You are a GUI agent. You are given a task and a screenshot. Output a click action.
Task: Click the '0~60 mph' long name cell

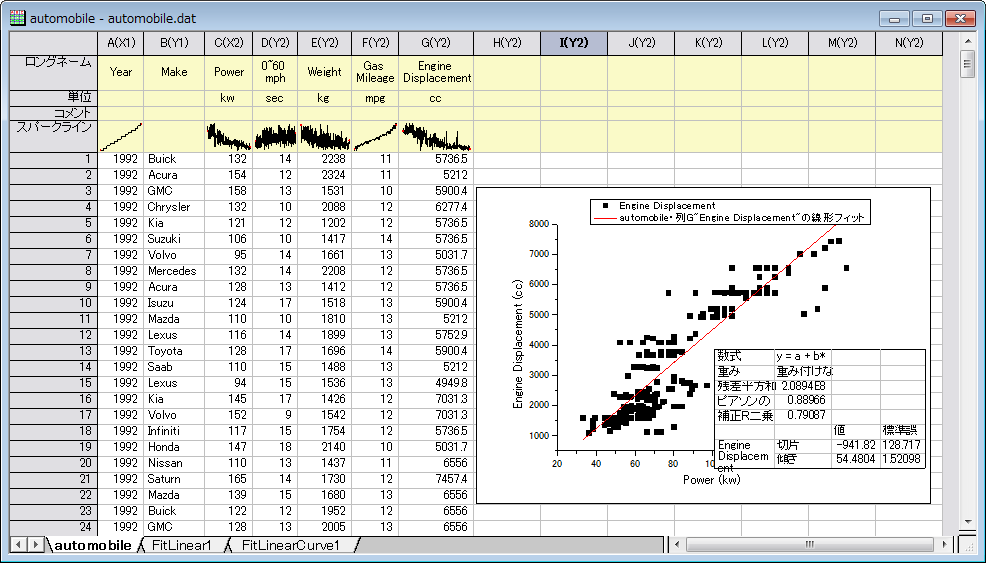coord(275,72)
